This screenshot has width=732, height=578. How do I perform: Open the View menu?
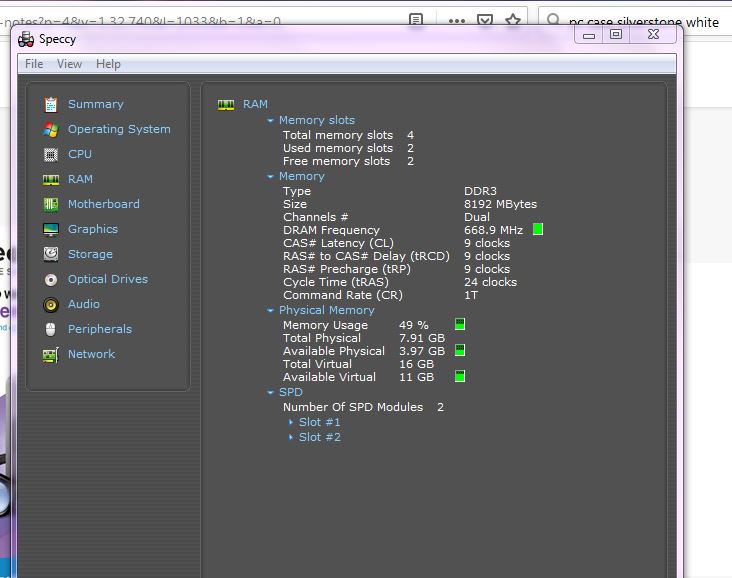tap(70, 64)
